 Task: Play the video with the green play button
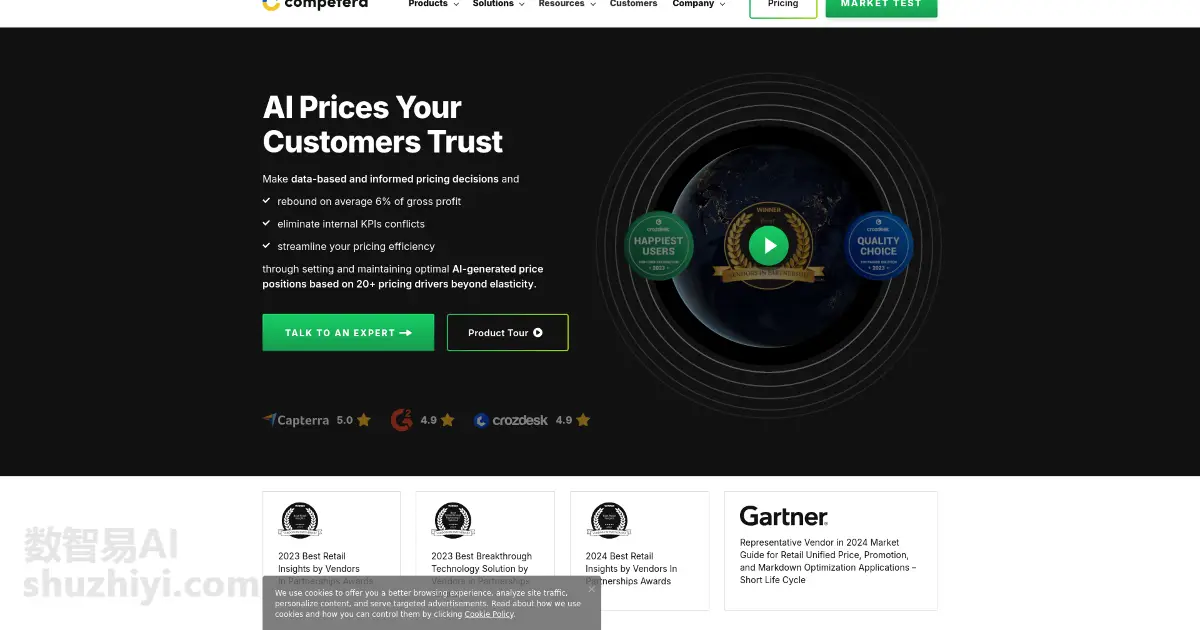768,245
